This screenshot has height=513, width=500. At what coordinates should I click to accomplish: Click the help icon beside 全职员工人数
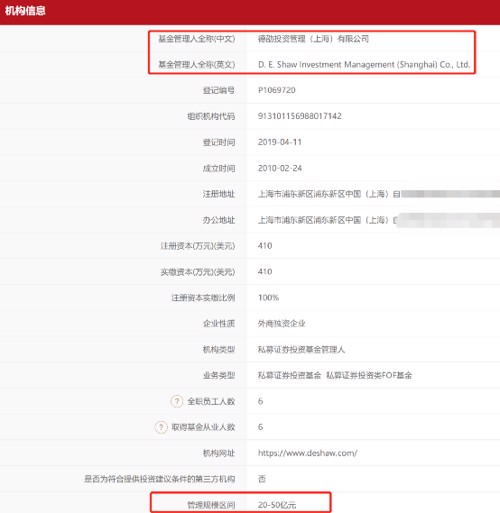[x=177, y=401]
